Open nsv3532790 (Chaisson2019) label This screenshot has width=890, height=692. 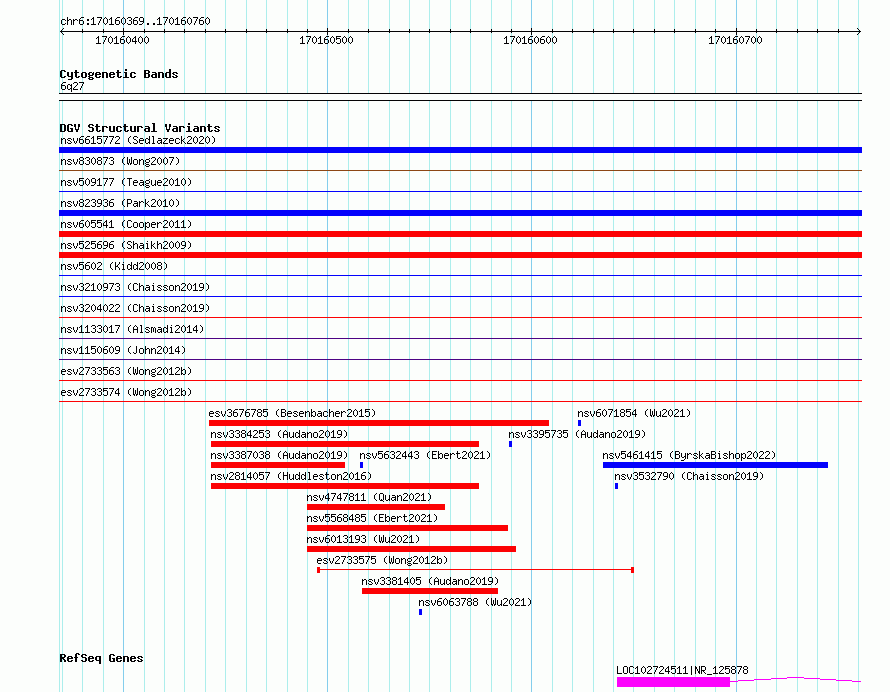tap(689, 476)
